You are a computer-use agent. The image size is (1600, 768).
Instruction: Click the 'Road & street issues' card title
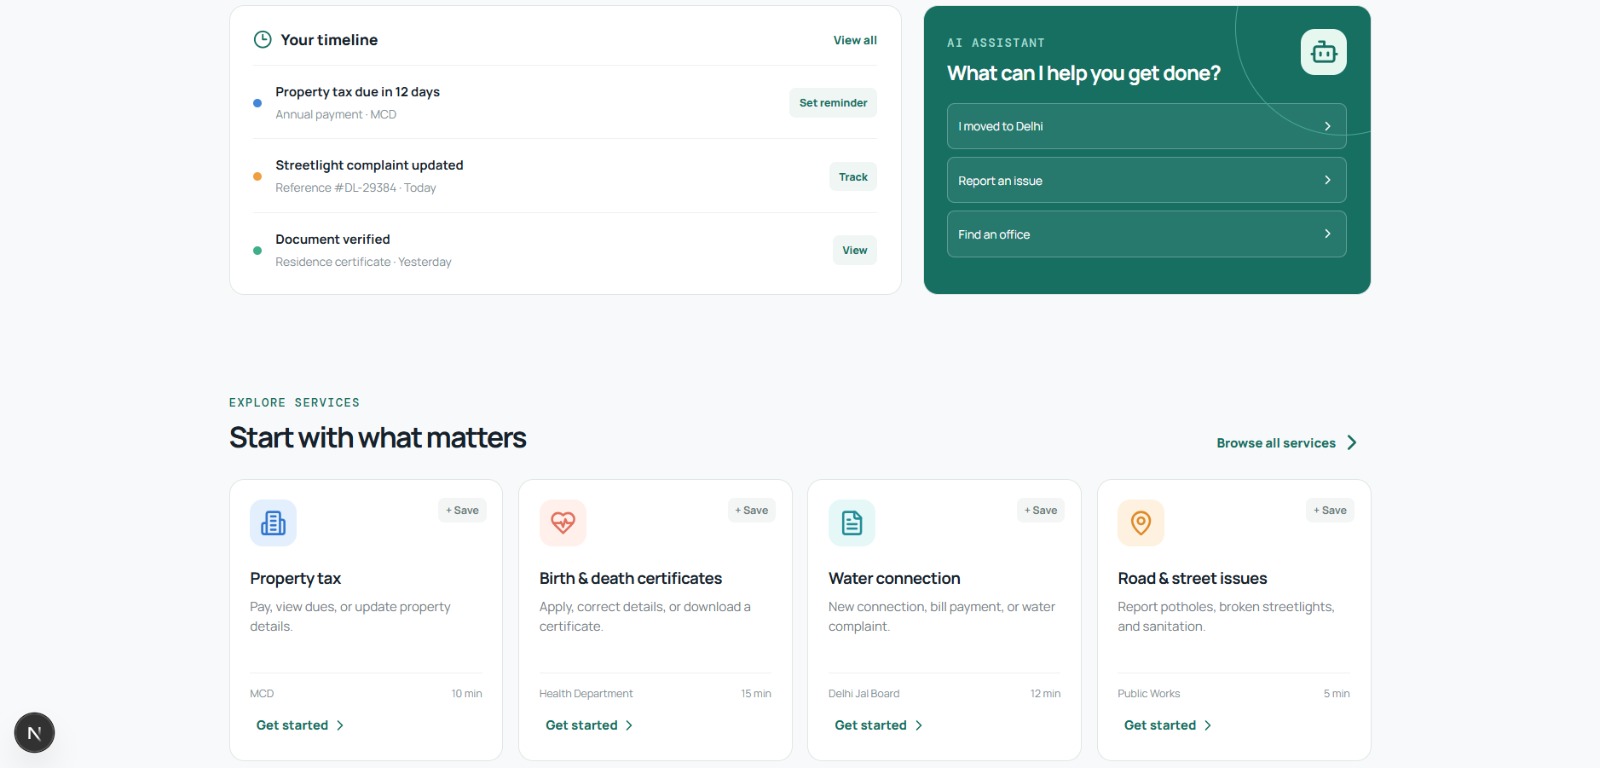(x=1193, y=578)
